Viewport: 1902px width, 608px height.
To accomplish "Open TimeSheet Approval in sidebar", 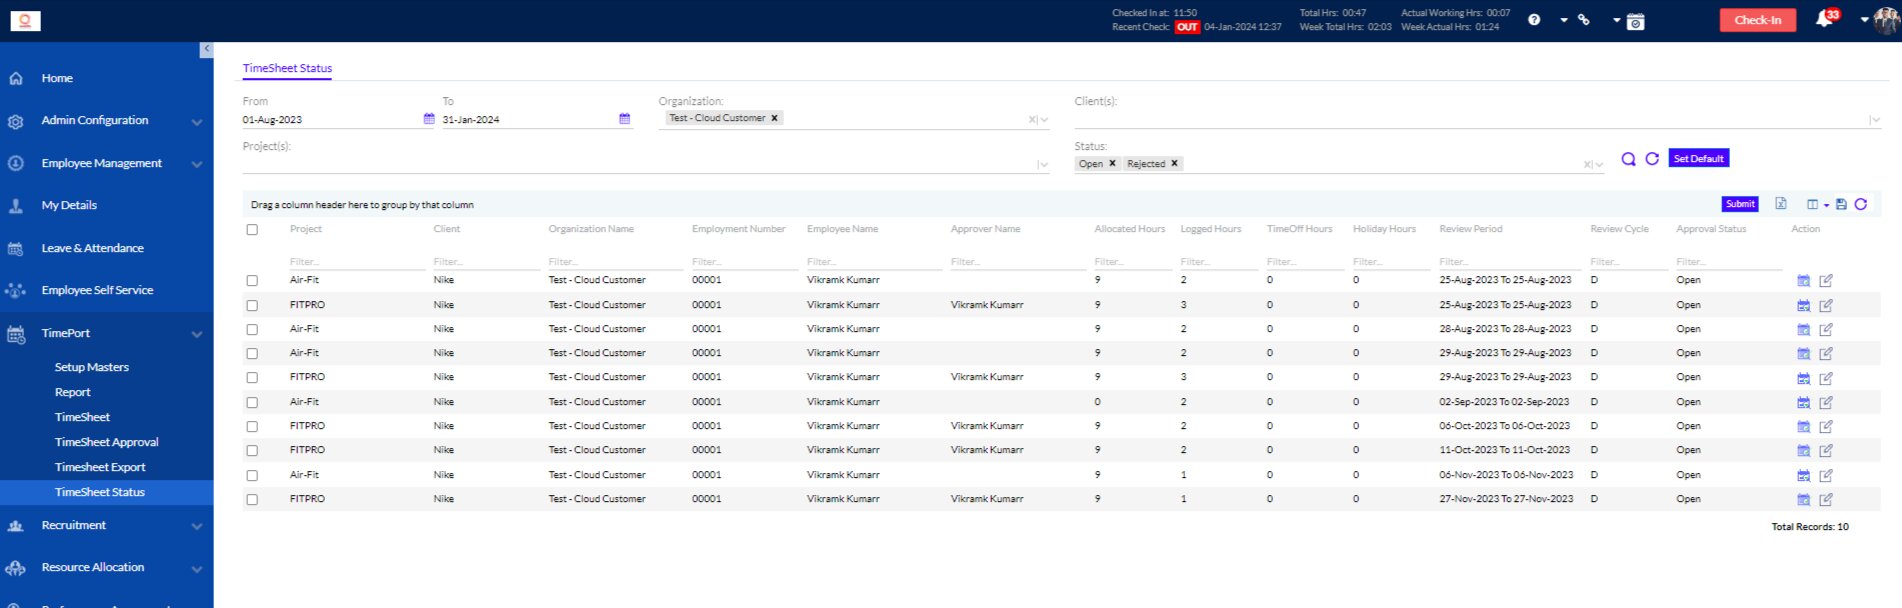I will coord(106,442).
